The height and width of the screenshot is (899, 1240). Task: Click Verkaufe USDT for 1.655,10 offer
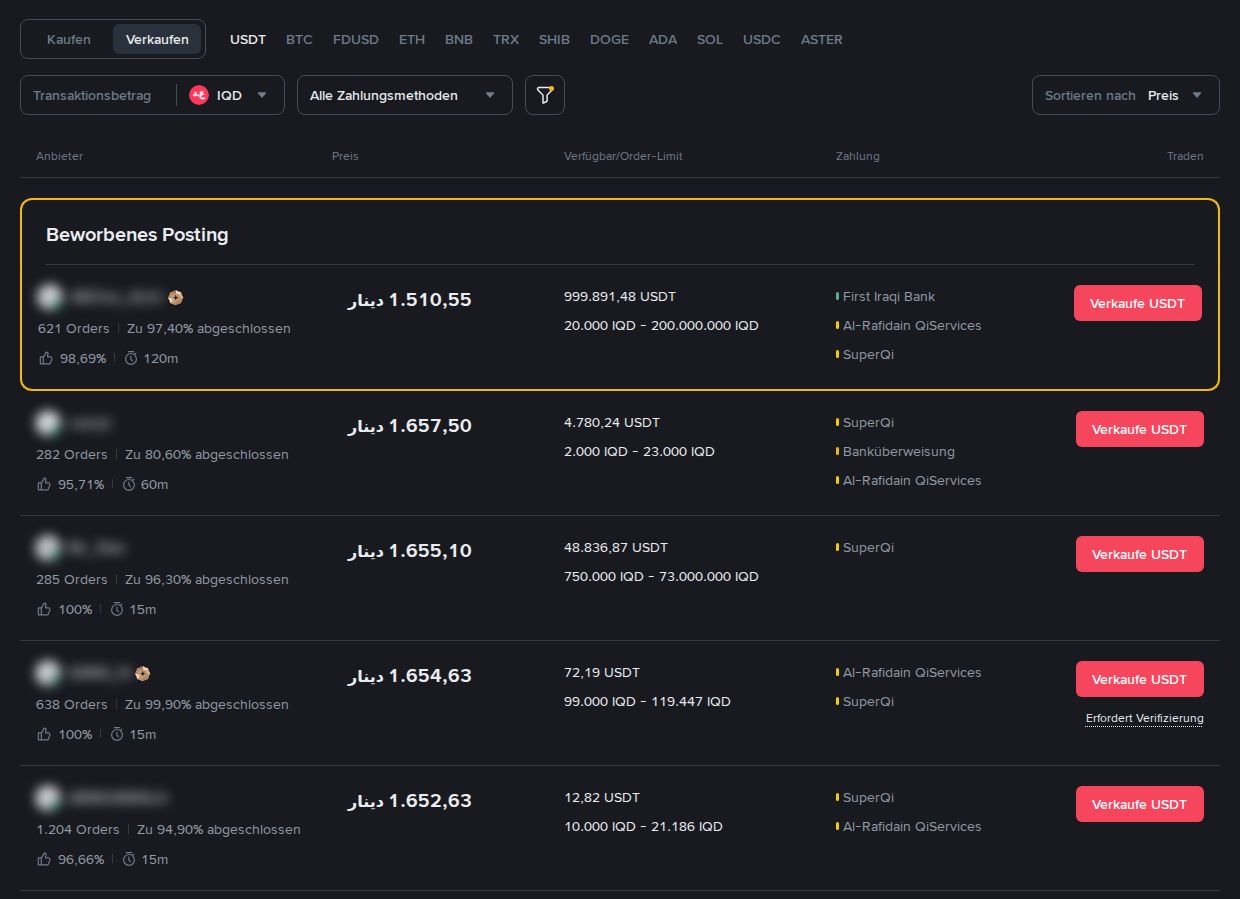pos(1140,554)
